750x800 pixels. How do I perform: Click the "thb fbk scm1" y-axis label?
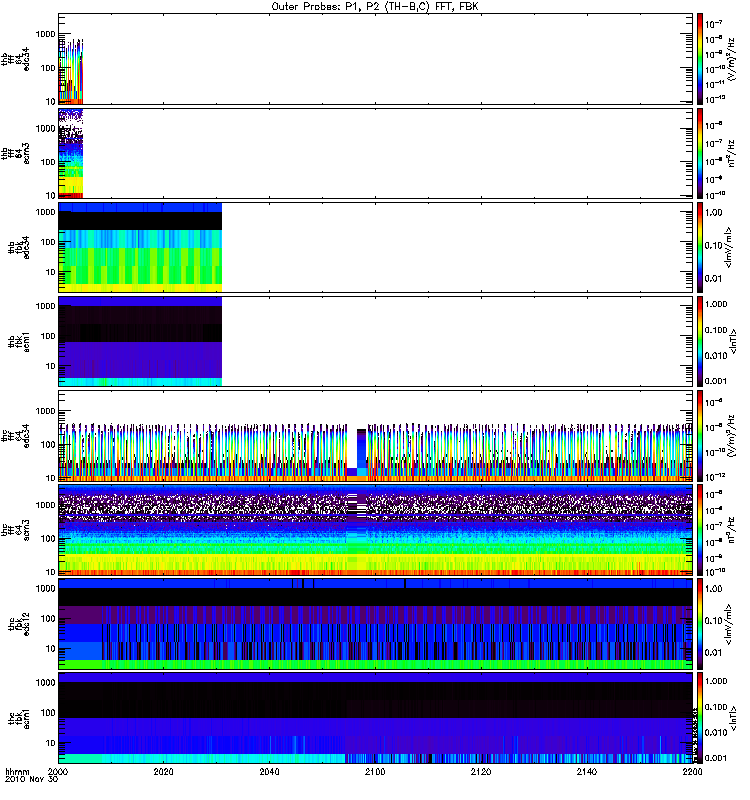(x=19, y=341)
